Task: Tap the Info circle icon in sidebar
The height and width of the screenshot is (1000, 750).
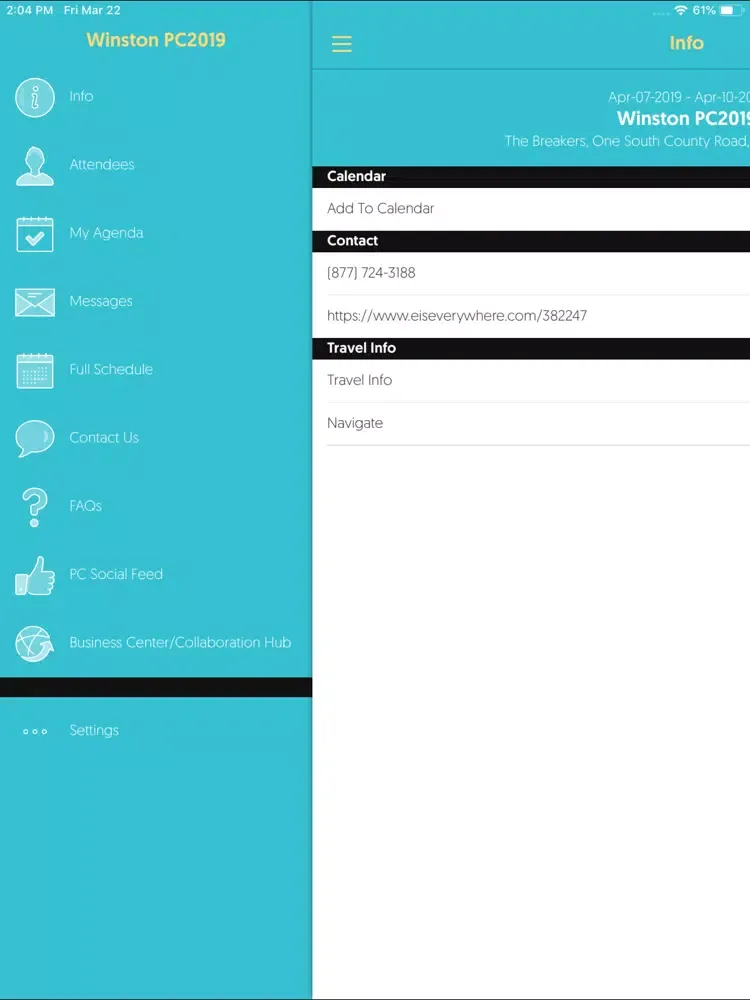Action: point(34,97)
